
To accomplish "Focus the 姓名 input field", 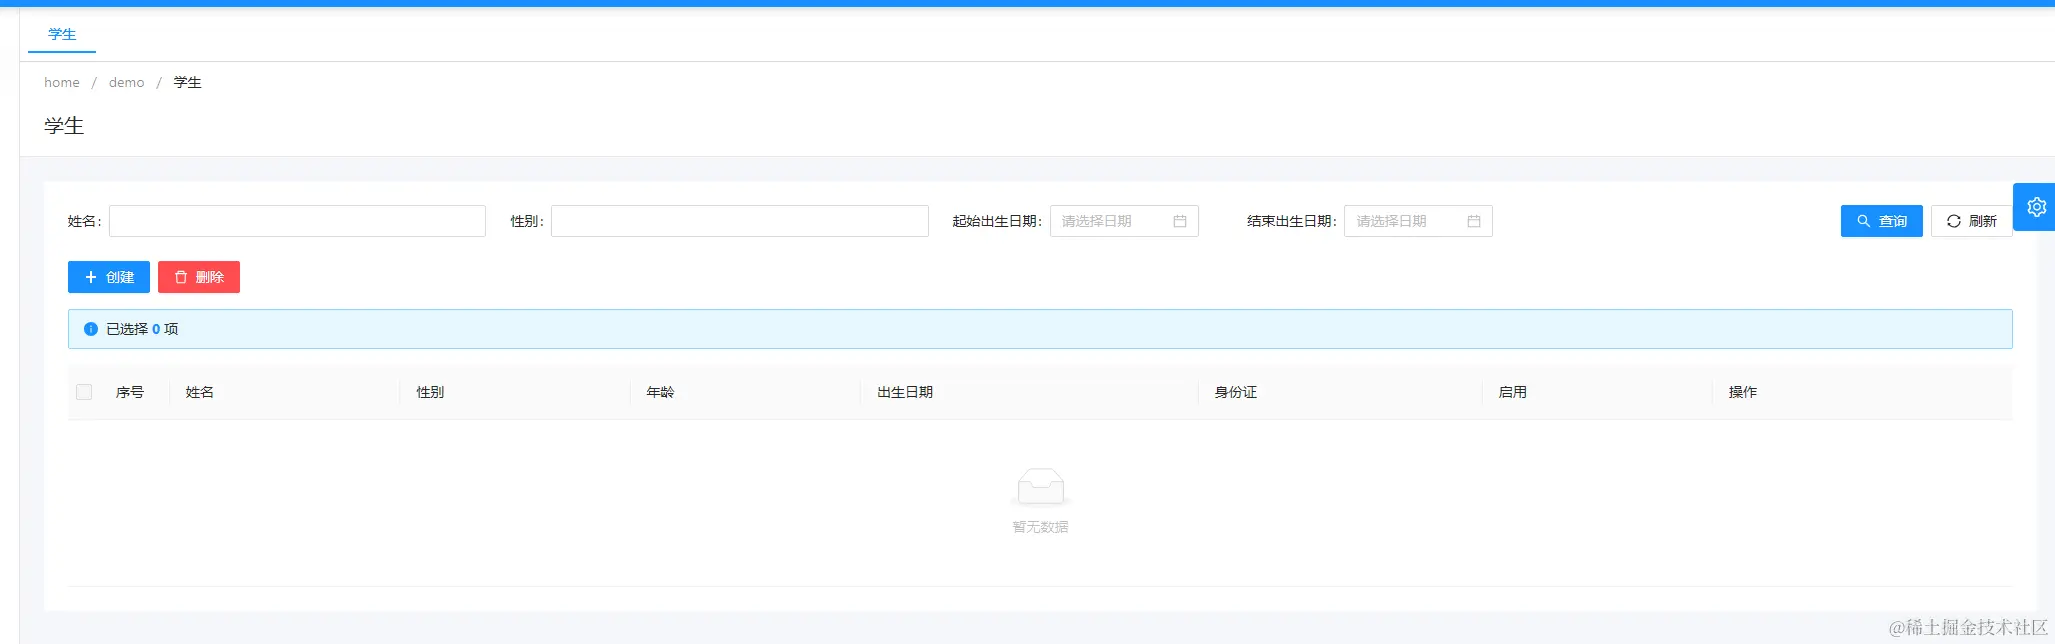I will coord(297,221).
